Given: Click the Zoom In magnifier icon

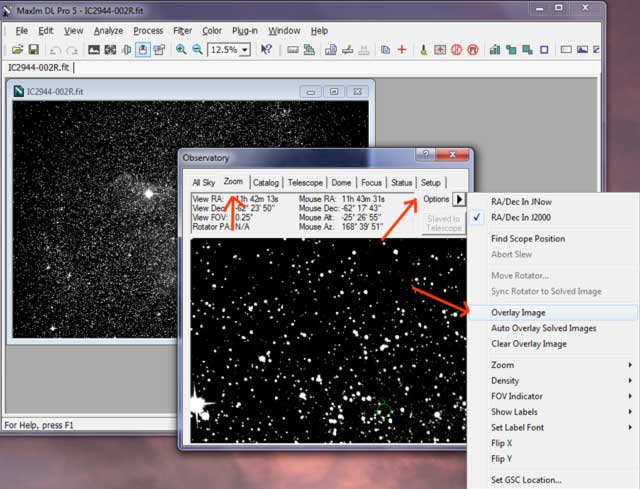Looking at the screenshot, I should pyautogui.click(x=180, y=49).
